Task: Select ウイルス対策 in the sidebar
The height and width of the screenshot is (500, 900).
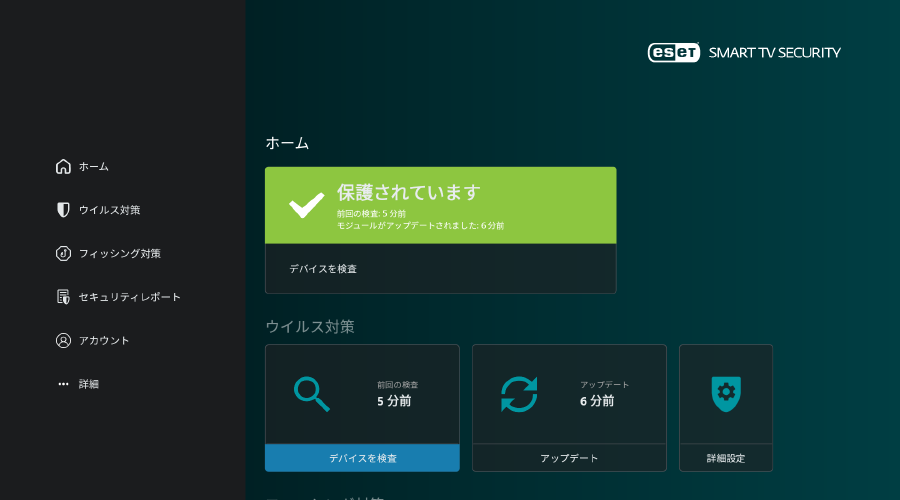Action: point(110,210)
